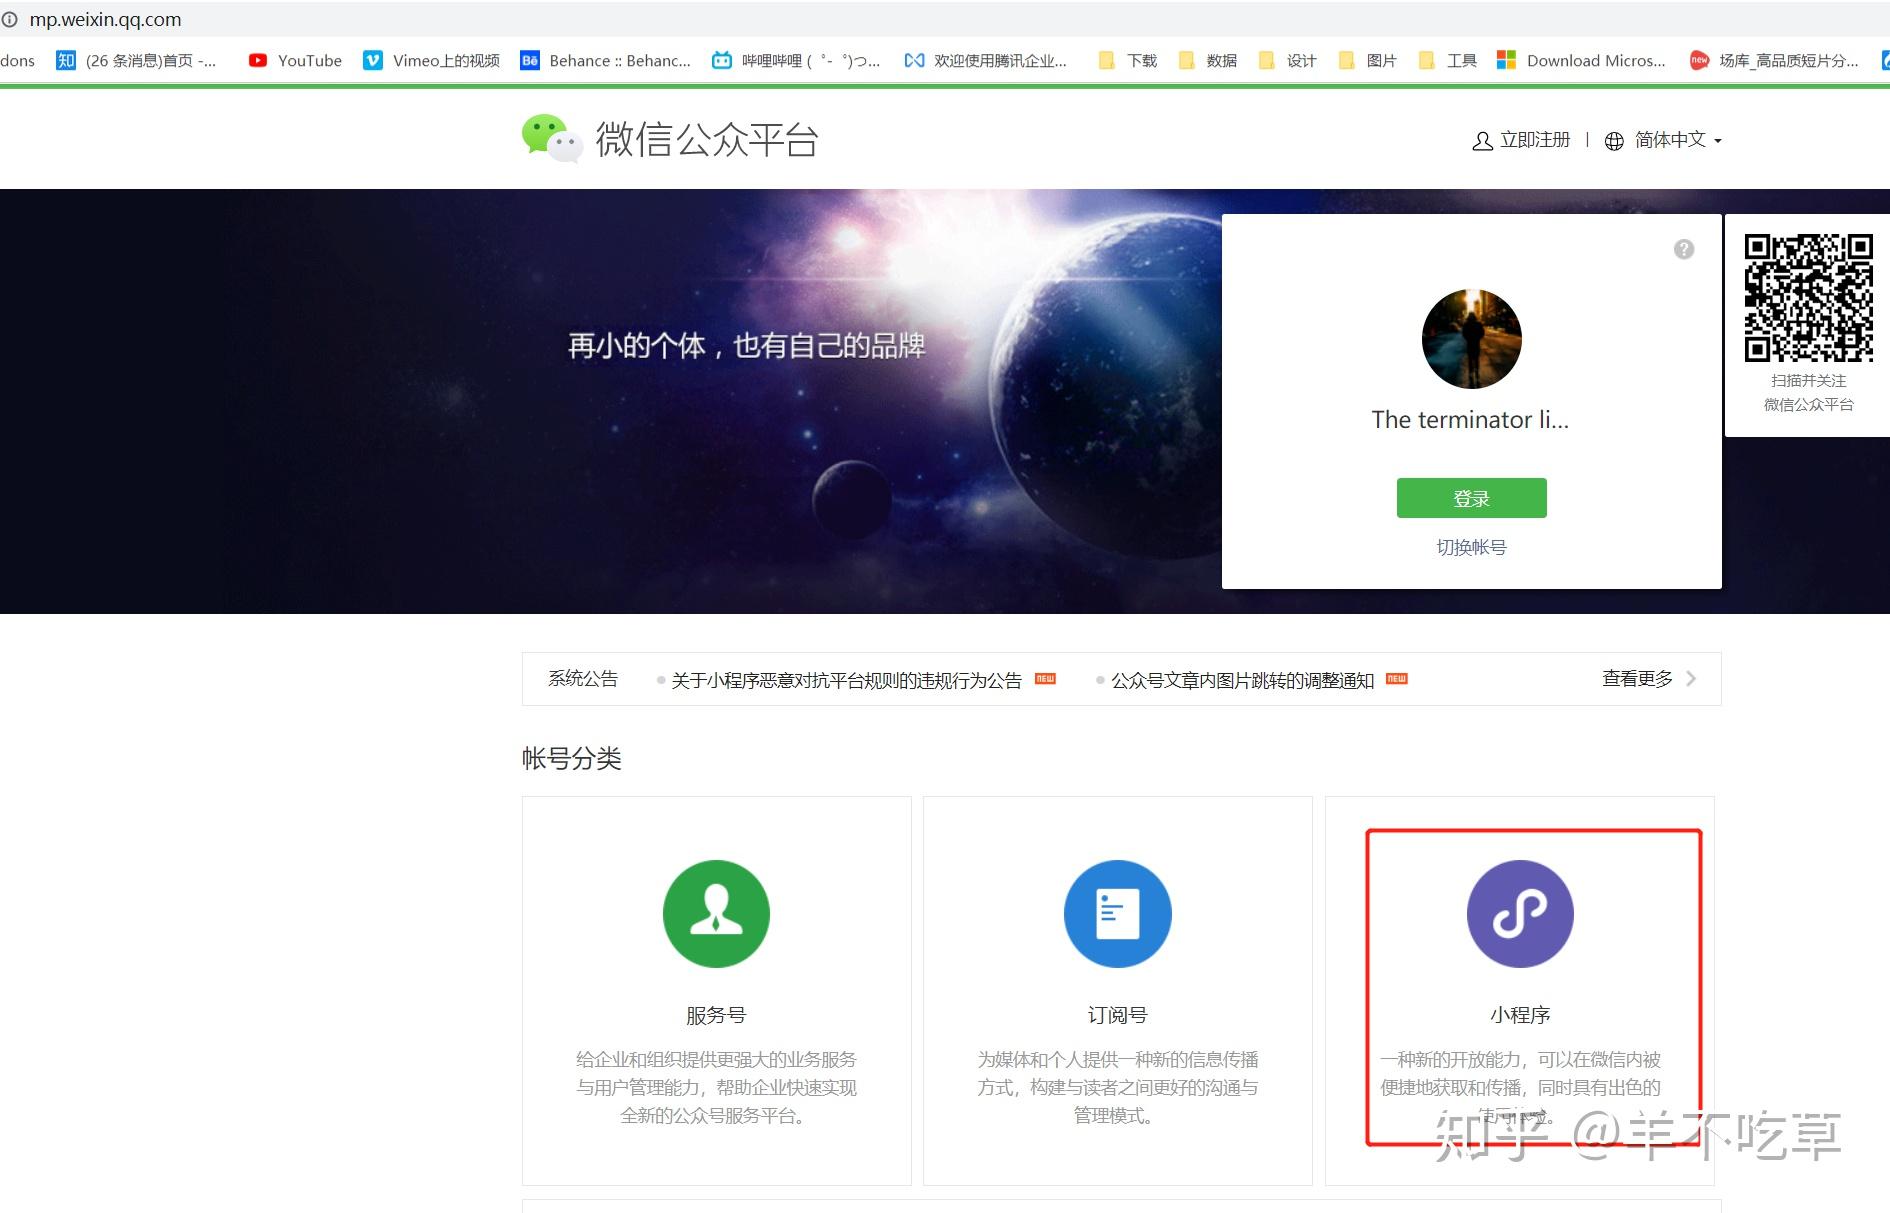Open the 下载 bookmark folder

pos(1127,60)
